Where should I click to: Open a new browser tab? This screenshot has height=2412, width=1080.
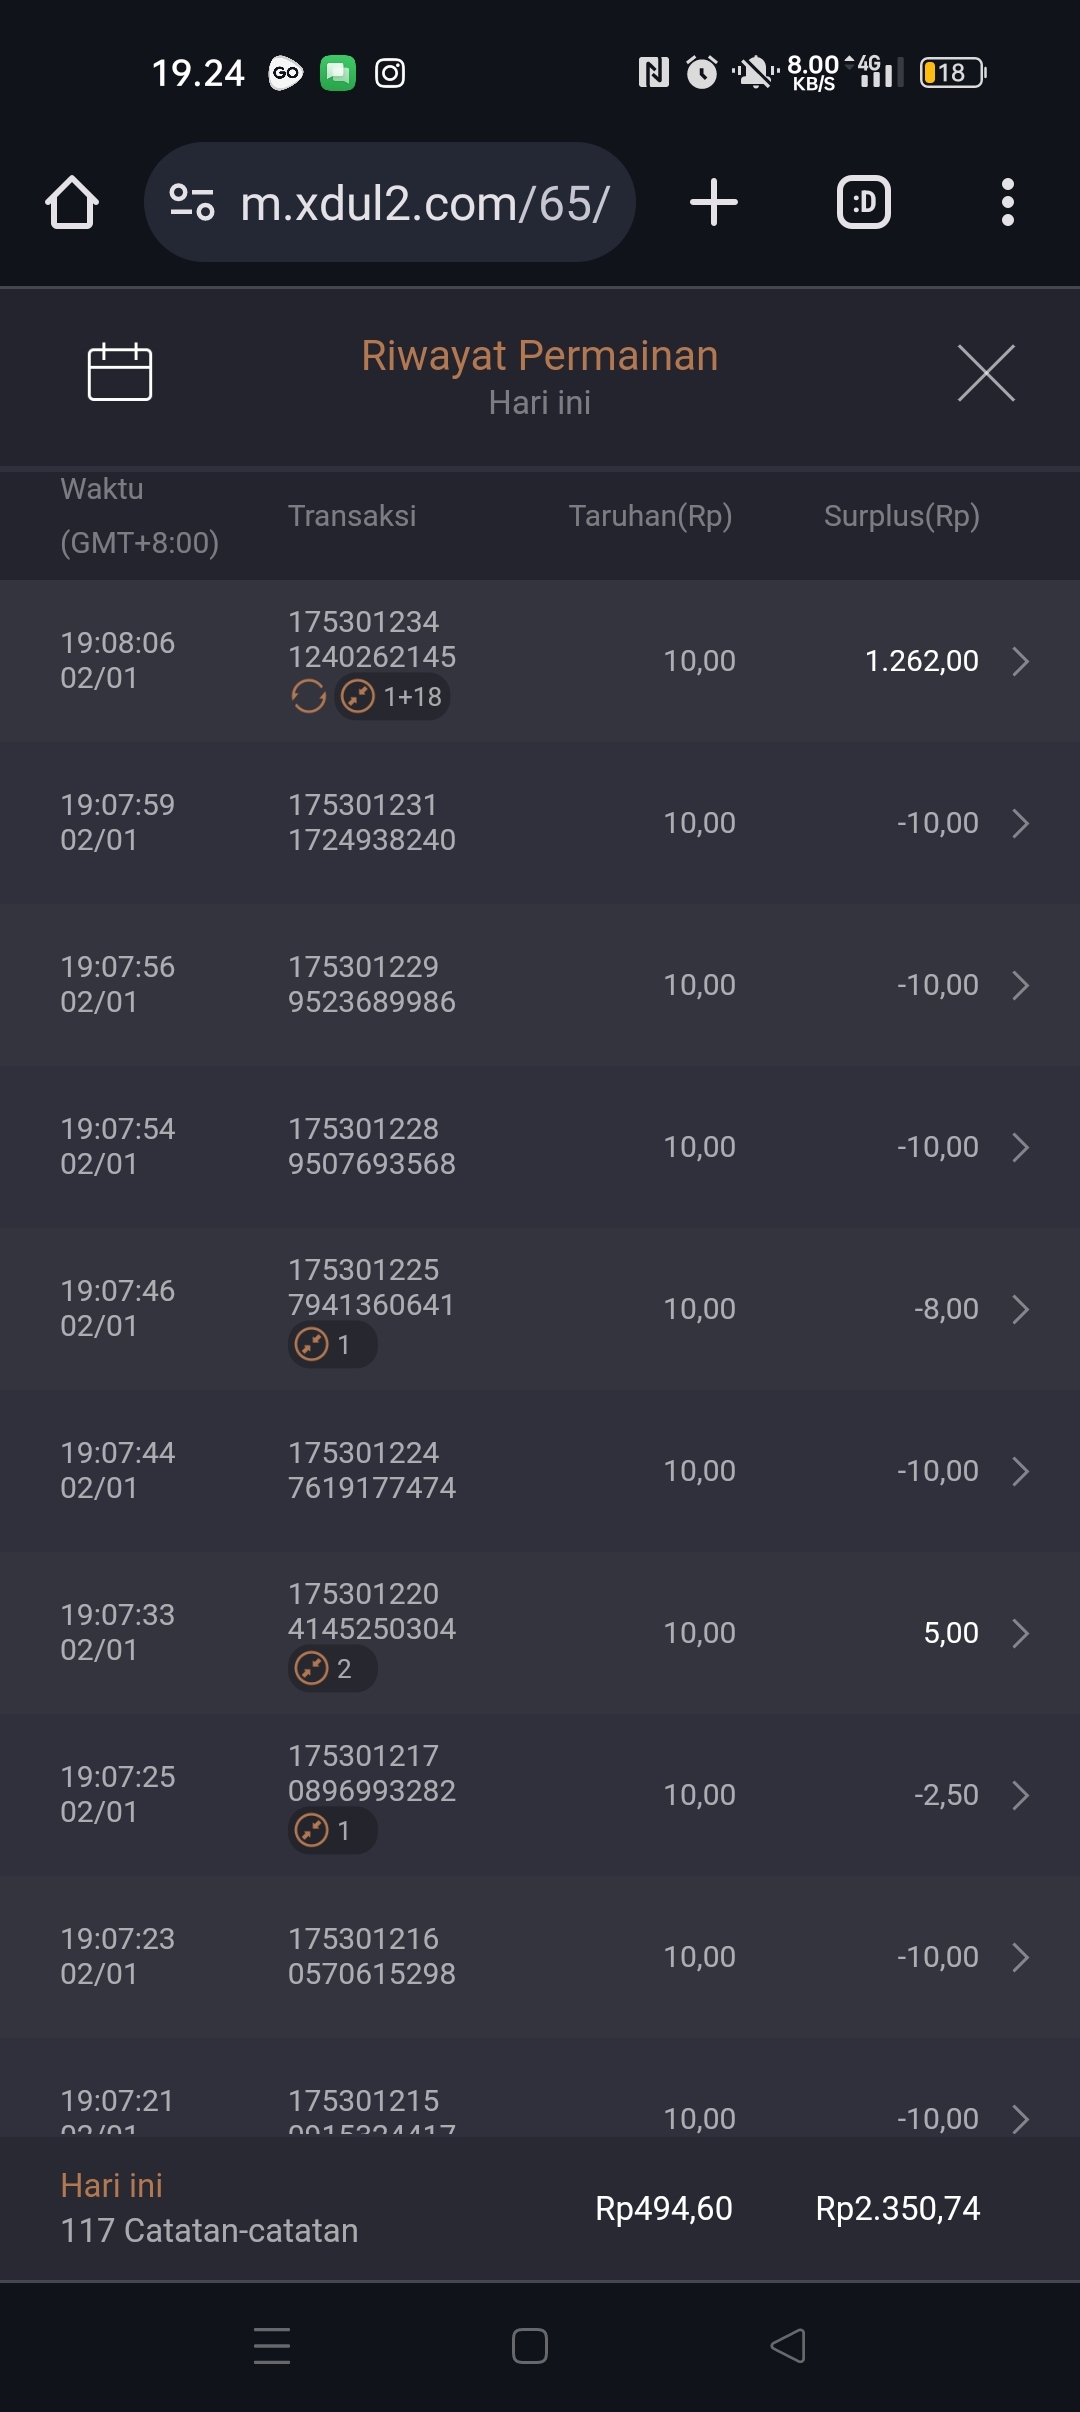pos(714,203)
